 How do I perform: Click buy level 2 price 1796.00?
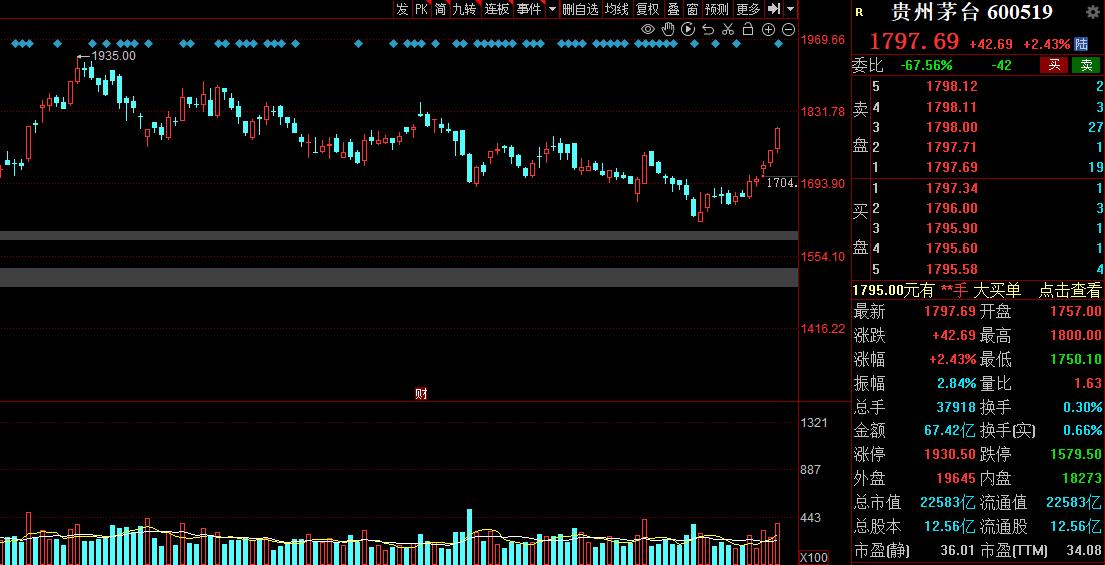951,209
